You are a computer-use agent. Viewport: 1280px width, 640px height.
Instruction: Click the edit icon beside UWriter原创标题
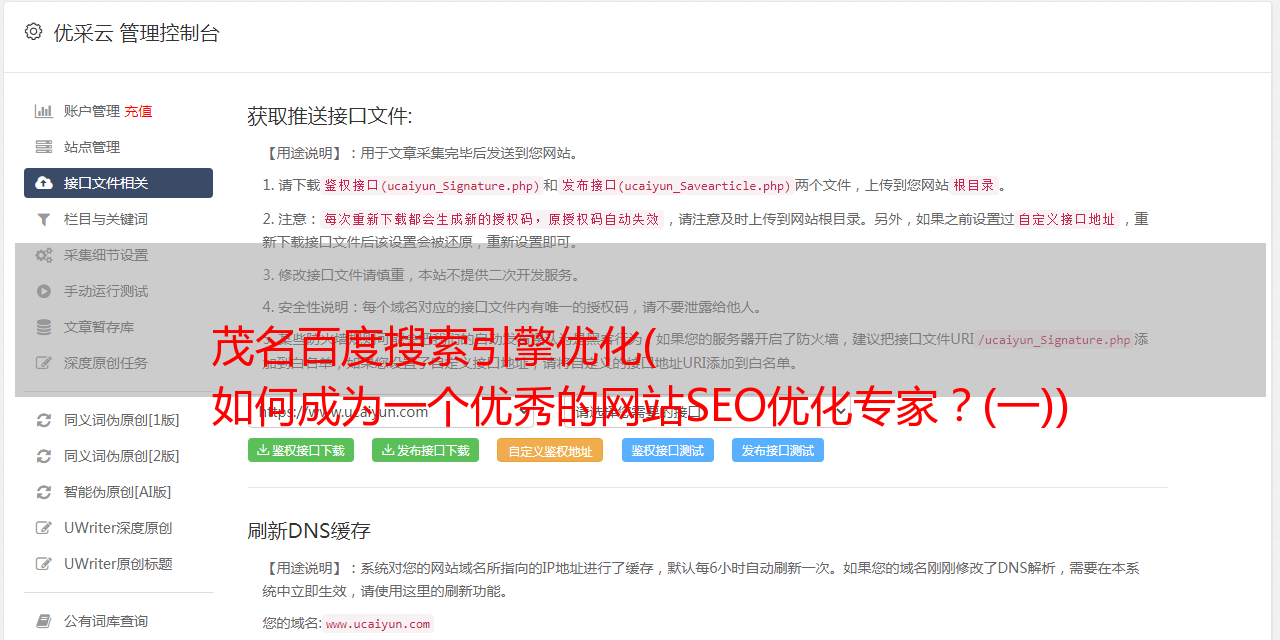[44, 564]
